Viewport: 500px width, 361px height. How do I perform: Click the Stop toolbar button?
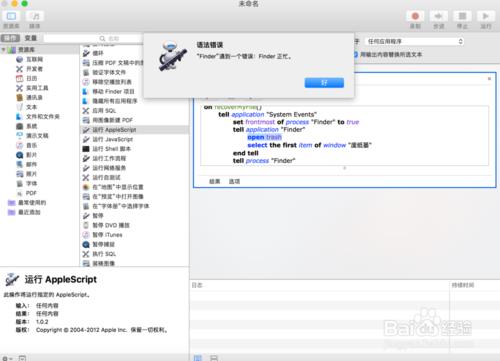click(x=462, y=16)
